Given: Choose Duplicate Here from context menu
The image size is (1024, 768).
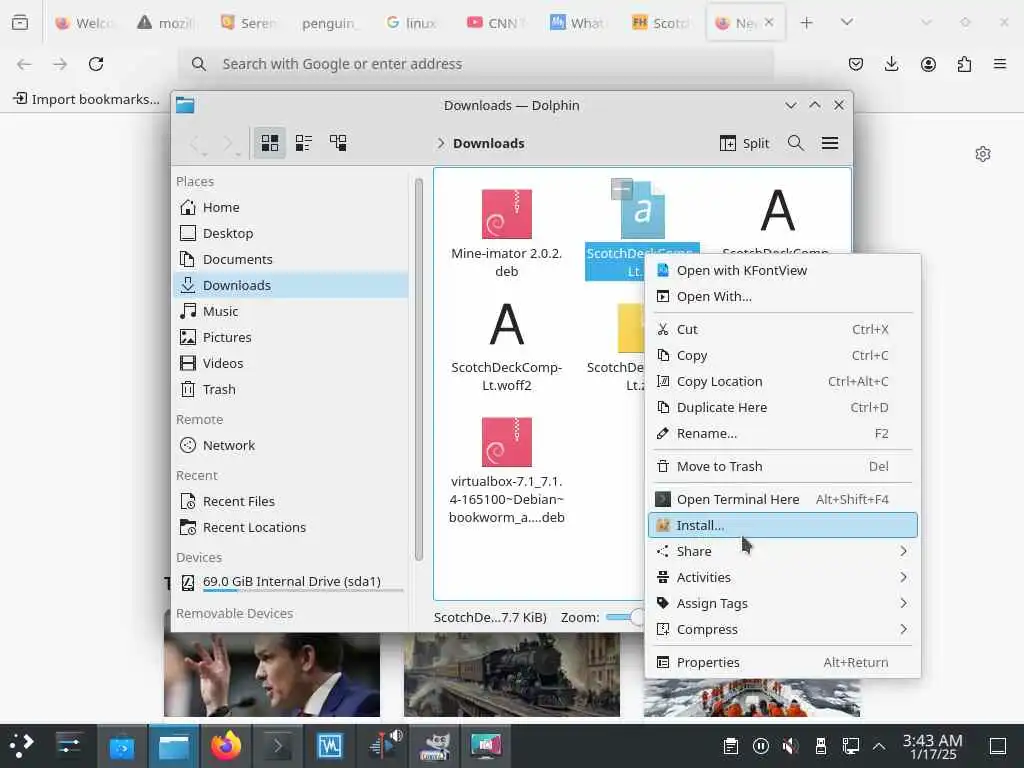Looking at the screenshot, I should pos(783,408).
